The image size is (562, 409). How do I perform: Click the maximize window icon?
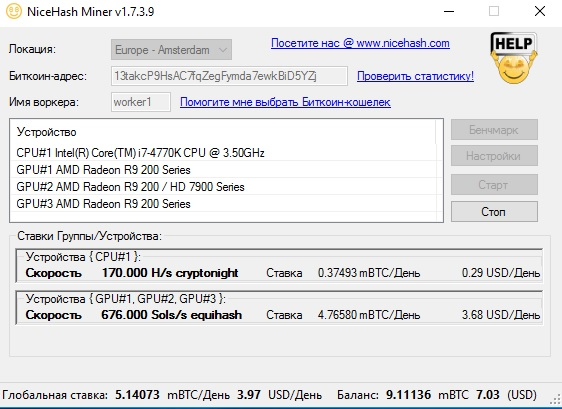click(494, 11)
